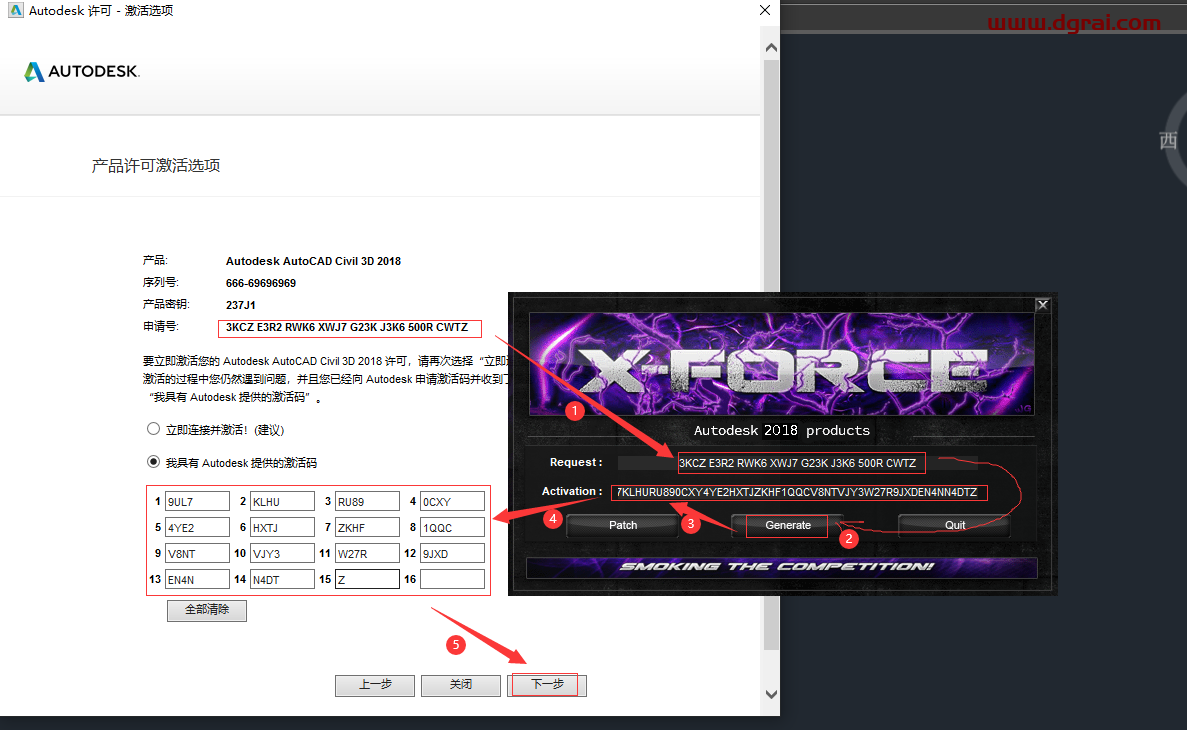
Task: Click the 西 compass label in the background window
Action: pyautogui.click(x=1168, y=141)
